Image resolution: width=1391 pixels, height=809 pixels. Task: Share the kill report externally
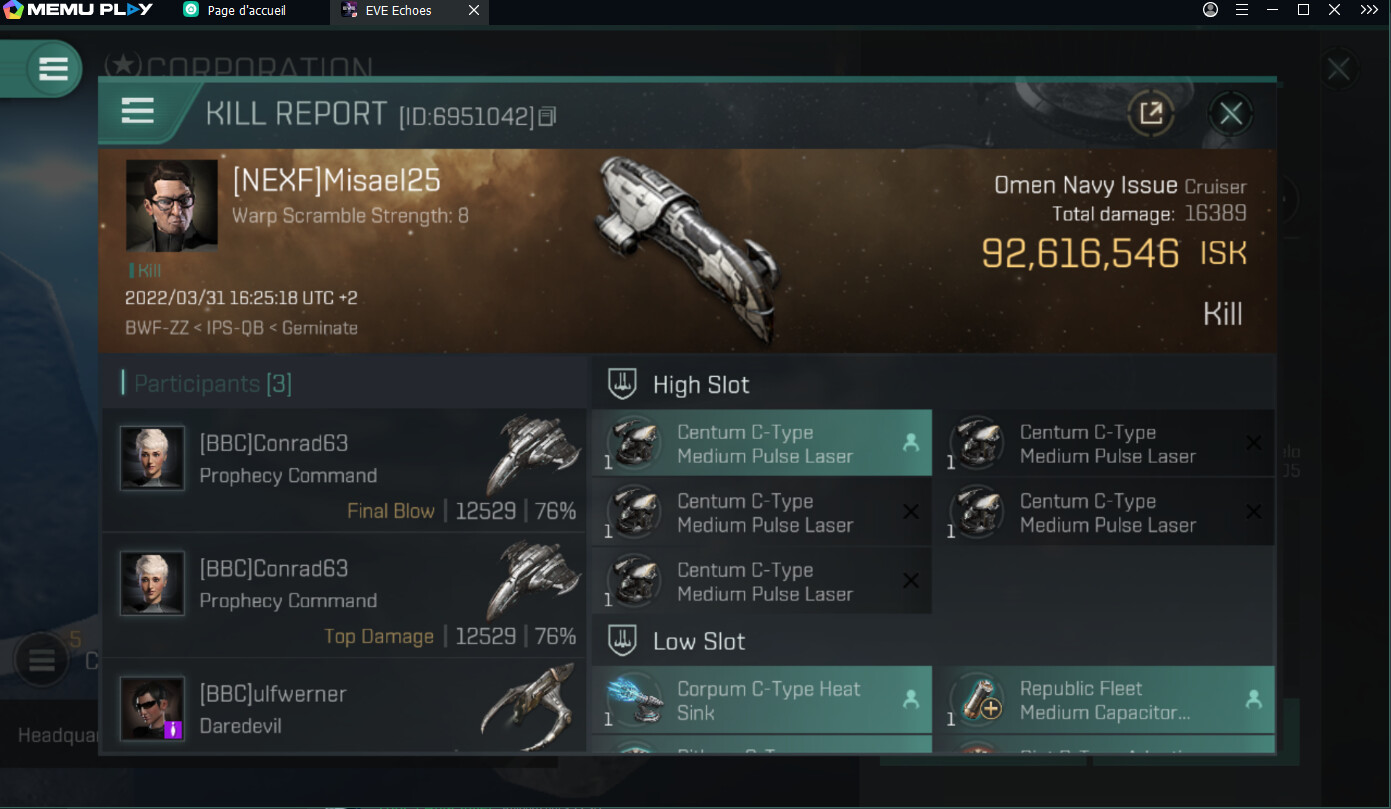[x=1151, y=113]
